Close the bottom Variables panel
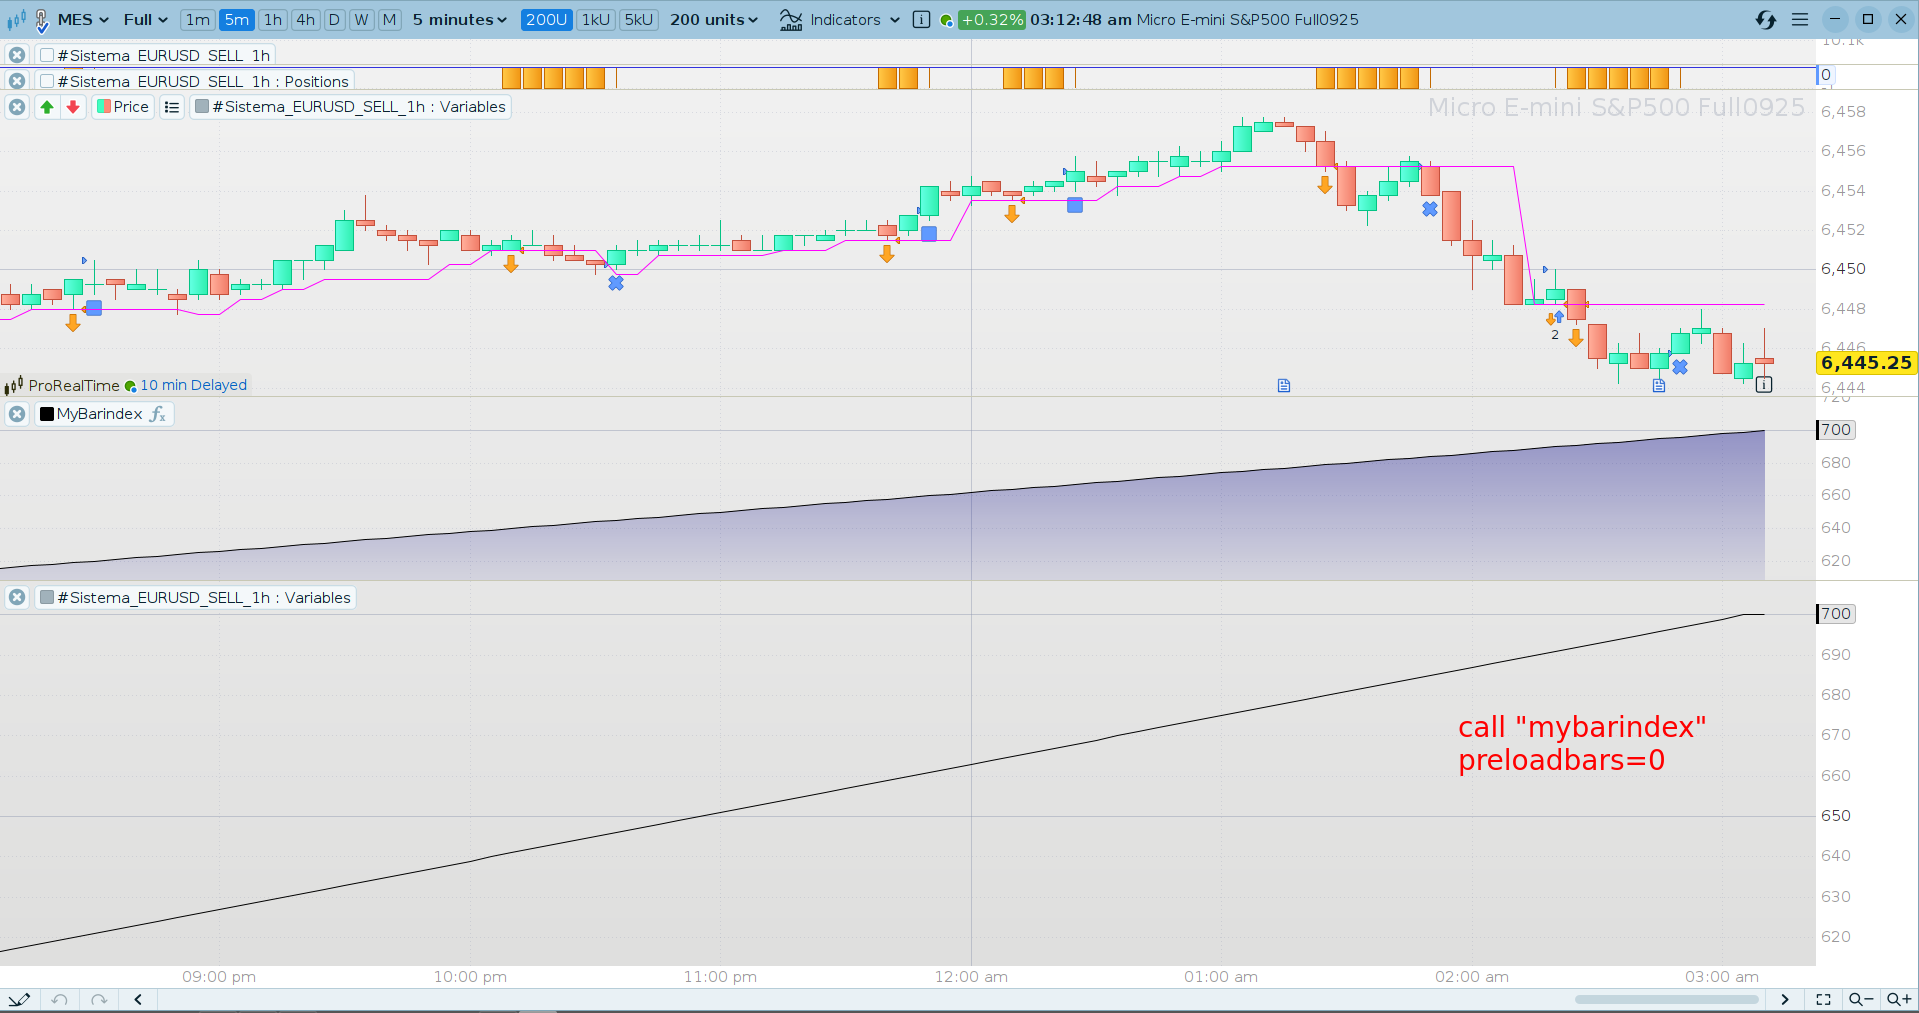Viewport: 1919px width, 1013px height. pyautogui.click(x=17, y=598)
